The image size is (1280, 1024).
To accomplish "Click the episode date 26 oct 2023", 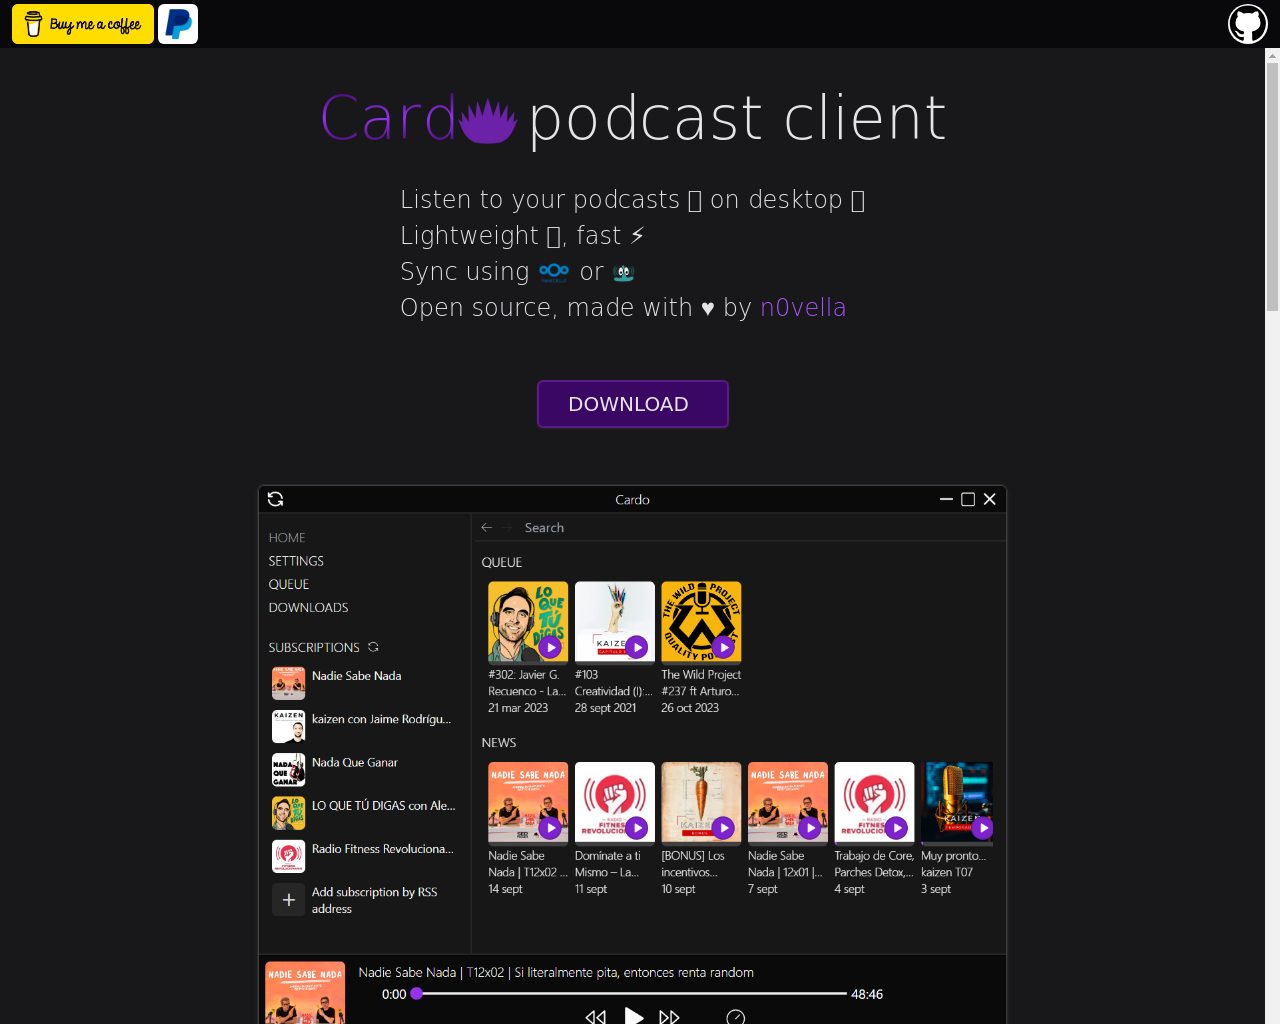I will tap(690, 708).
